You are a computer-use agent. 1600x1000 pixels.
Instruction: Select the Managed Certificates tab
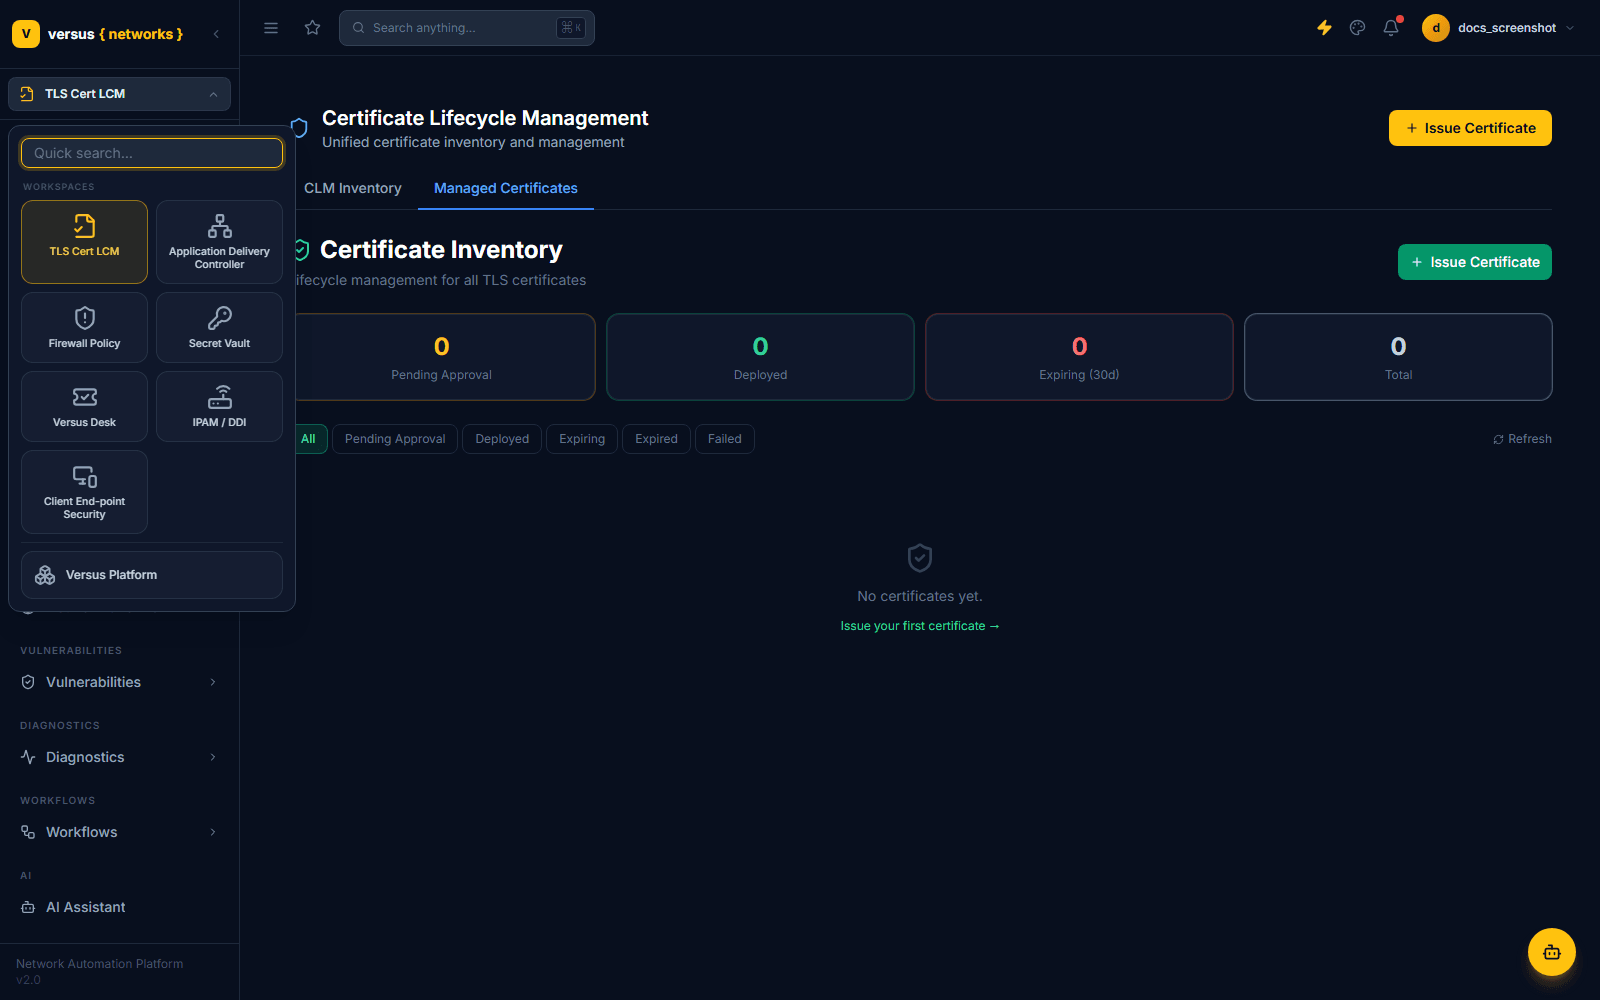click(506, 188)
